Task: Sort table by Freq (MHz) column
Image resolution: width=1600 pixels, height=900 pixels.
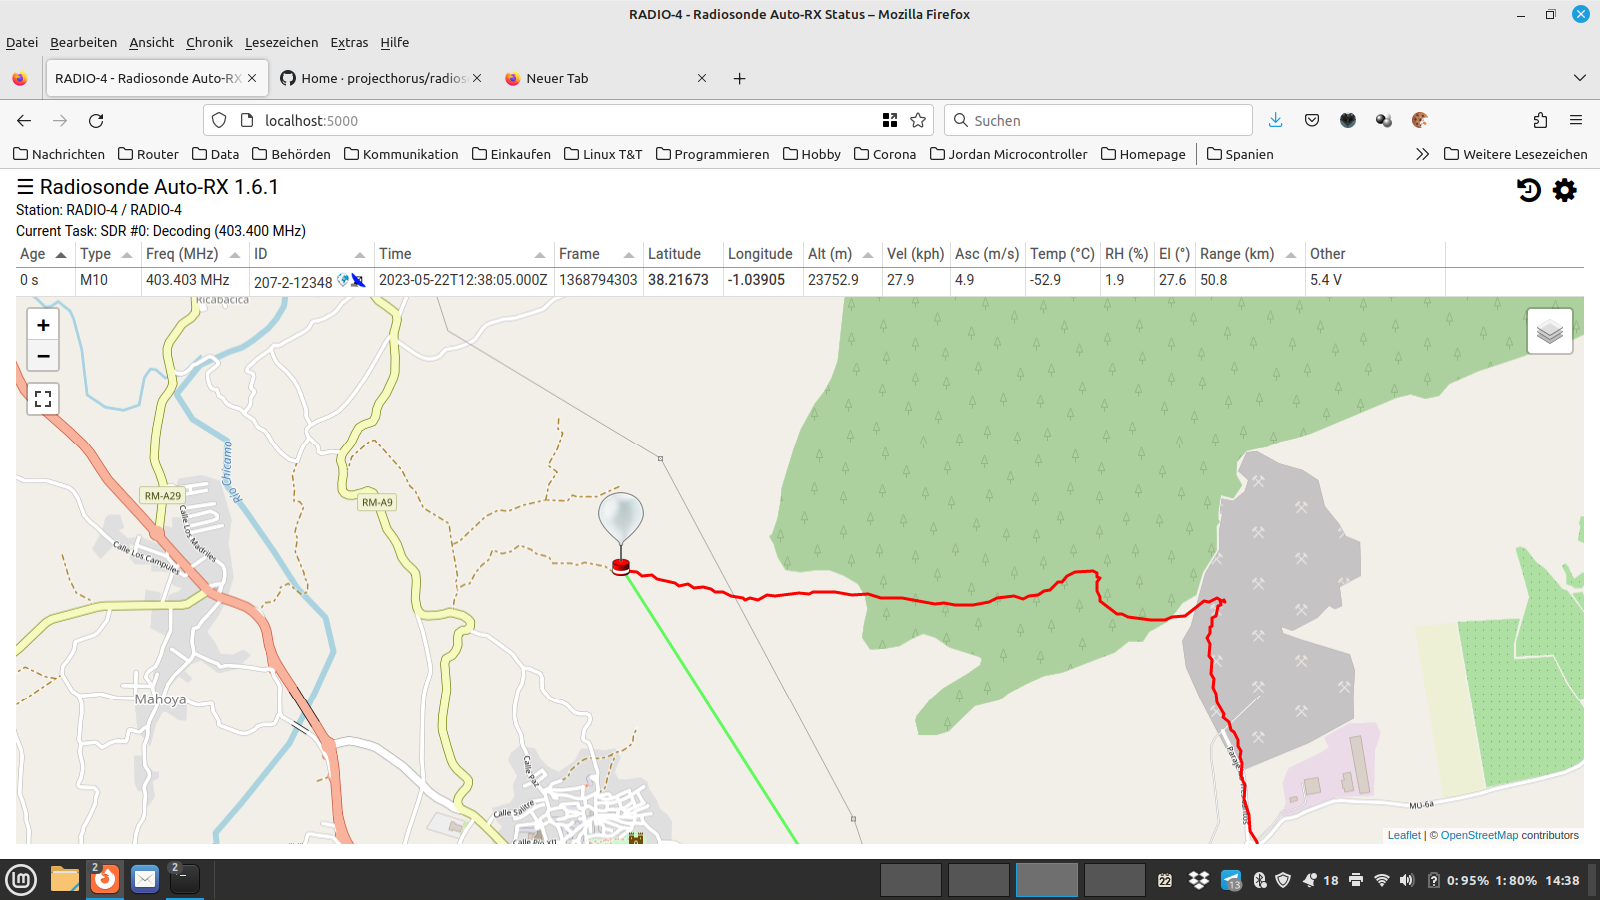Action: click(x=194, y=254)
